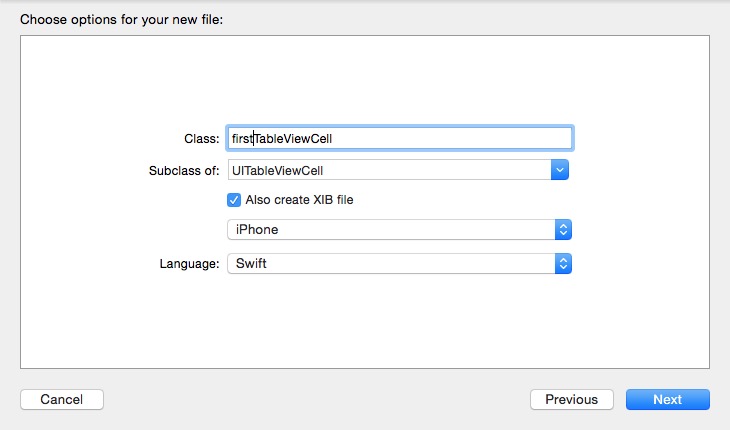This screenshot has height=430, width=730.
Task: Click the word "Swift" in Language popup
Action: 251,264
